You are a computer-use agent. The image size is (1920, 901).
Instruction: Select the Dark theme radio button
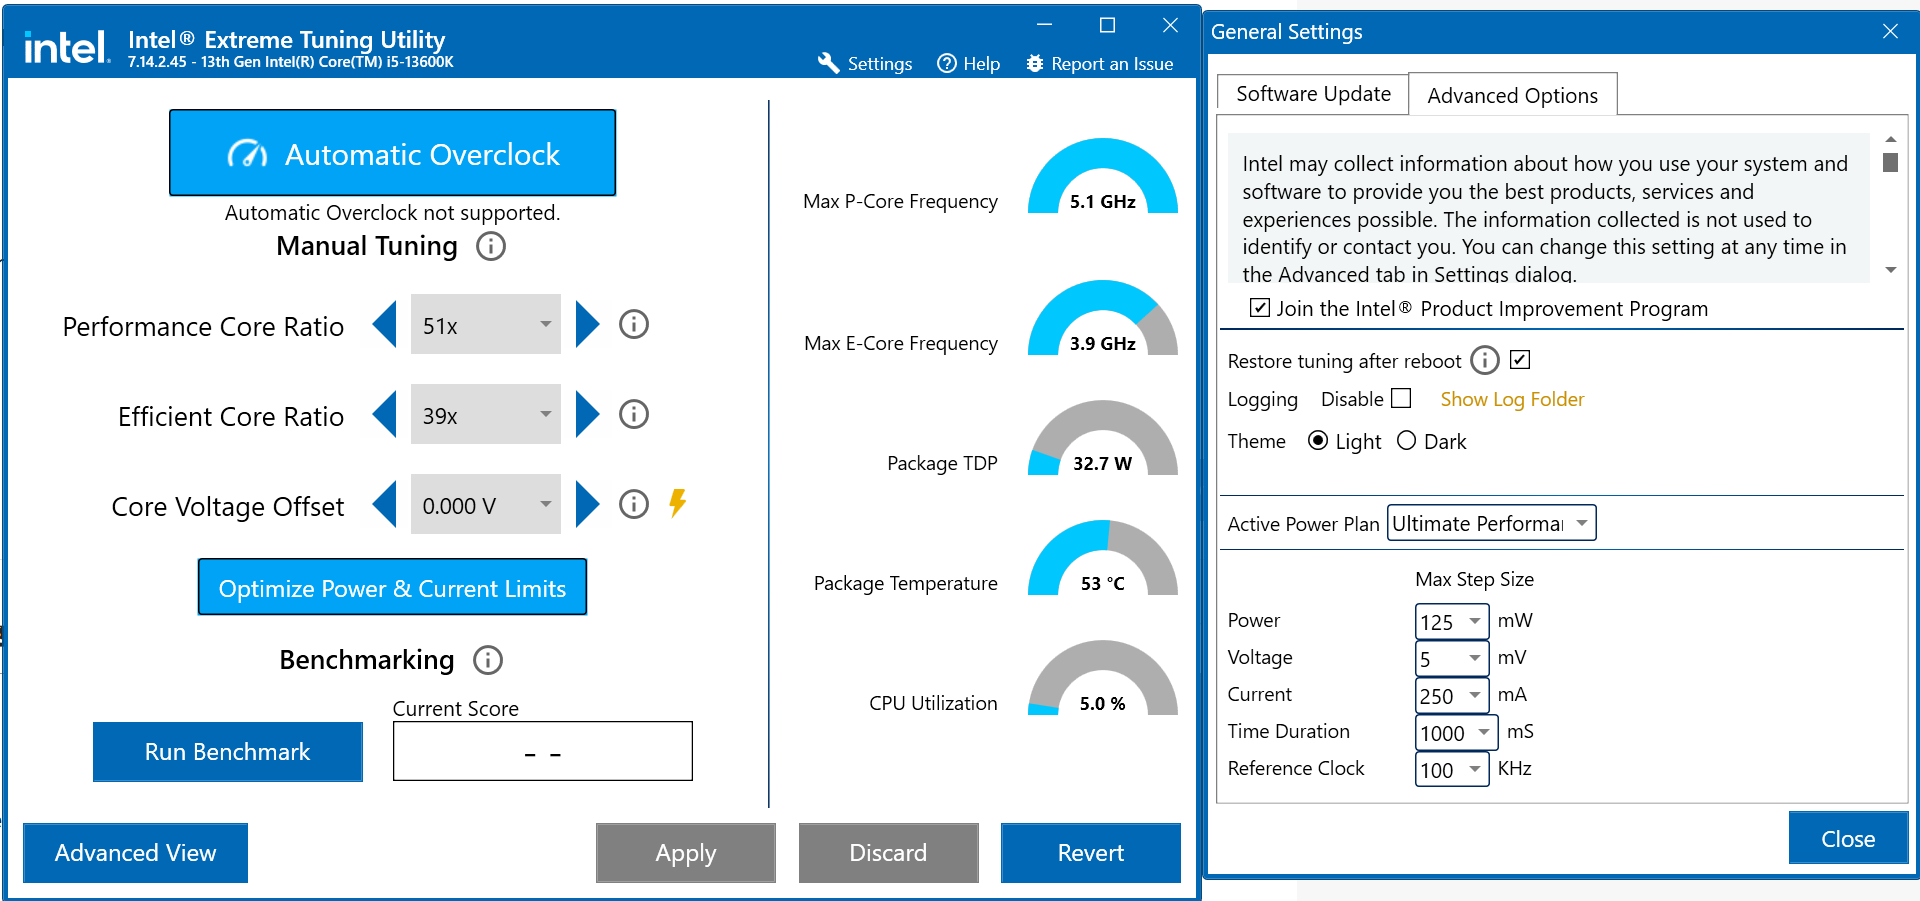pos(1406,441)
